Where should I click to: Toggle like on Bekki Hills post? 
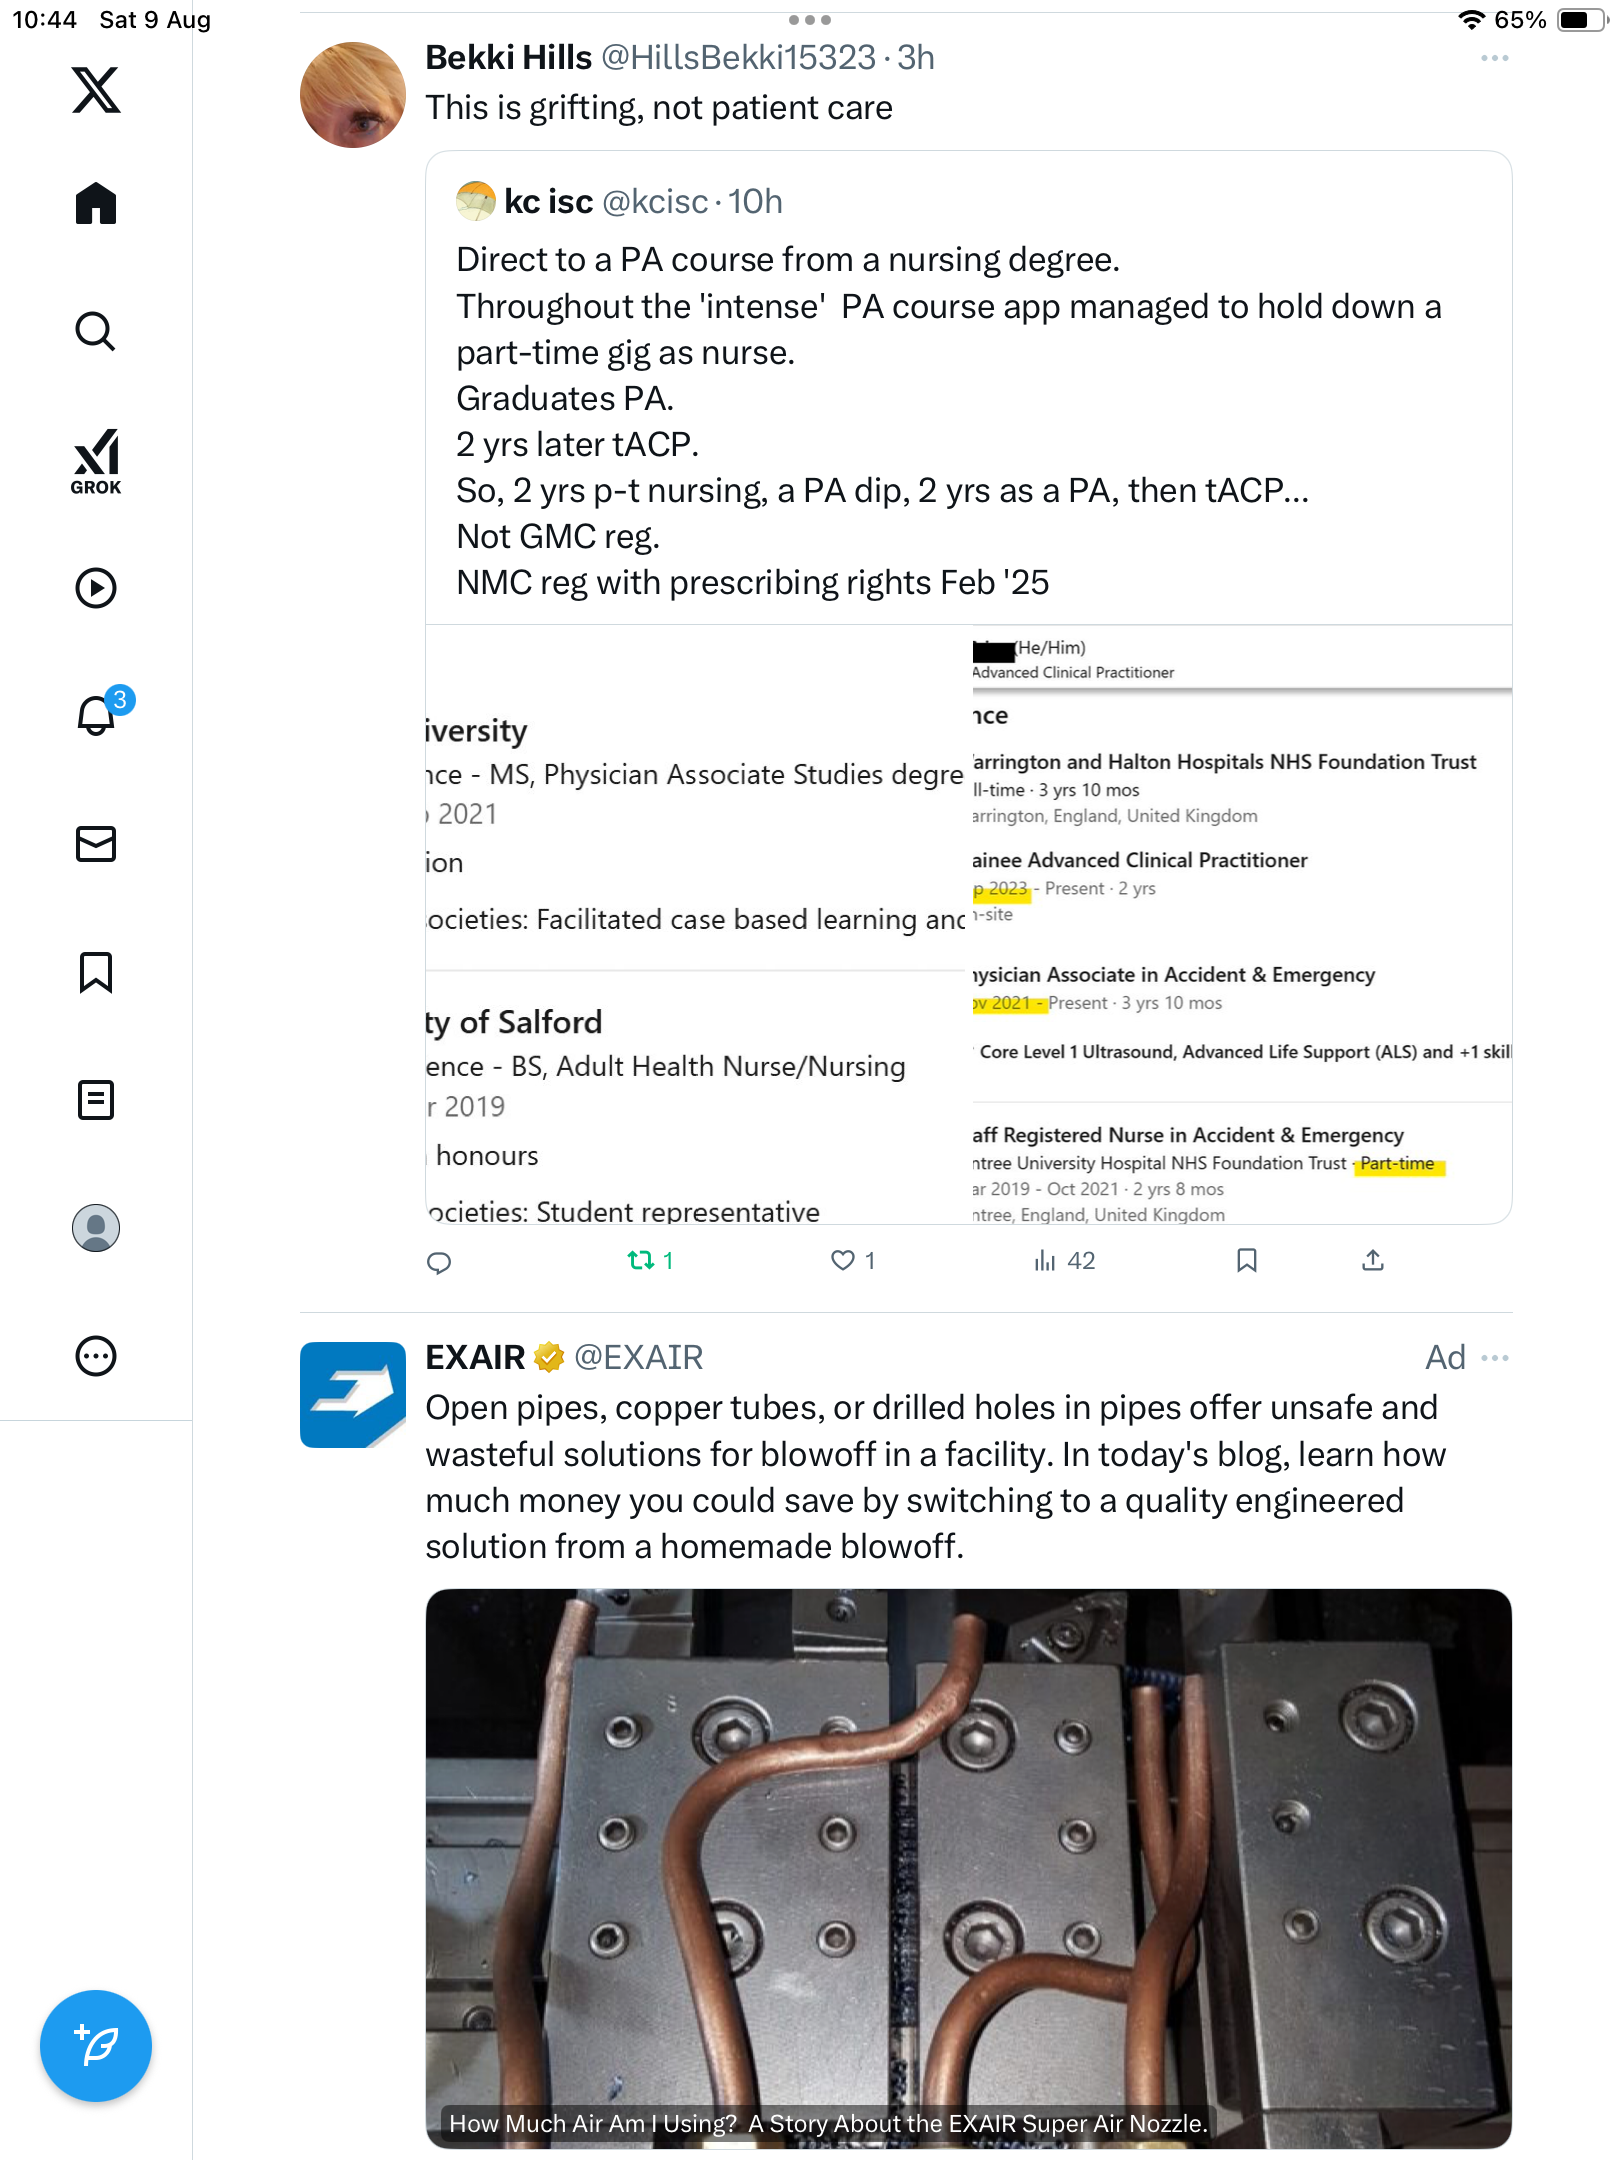843,1260
